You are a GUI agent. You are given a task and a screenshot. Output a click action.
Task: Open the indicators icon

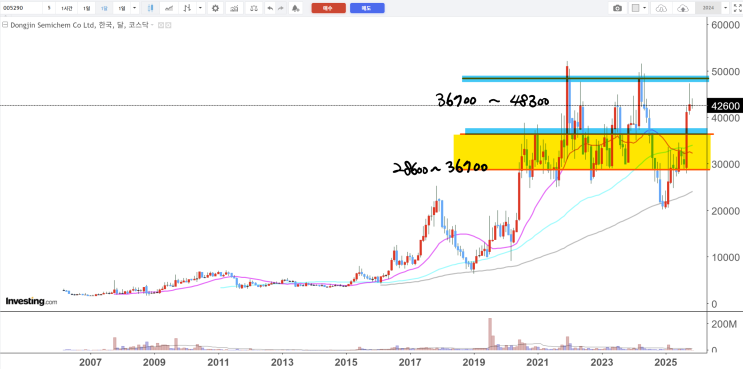[234, 8]
